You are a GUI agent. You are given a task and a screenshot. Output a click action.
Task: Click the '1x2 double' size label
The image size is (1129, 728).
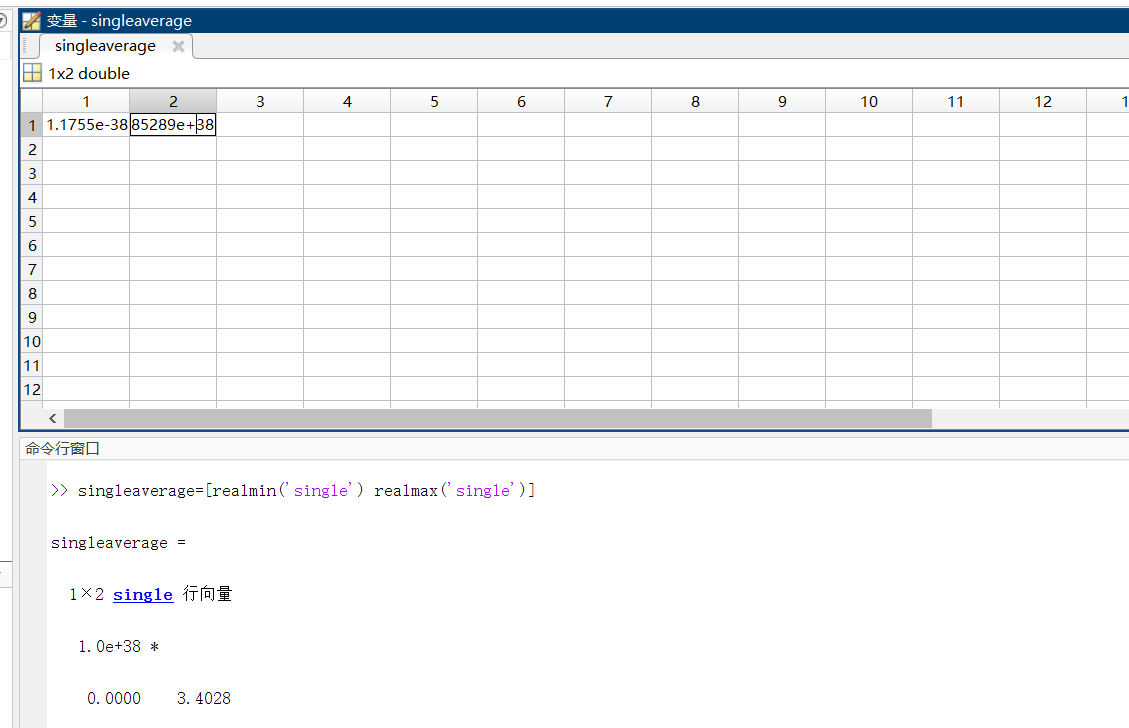89,73
